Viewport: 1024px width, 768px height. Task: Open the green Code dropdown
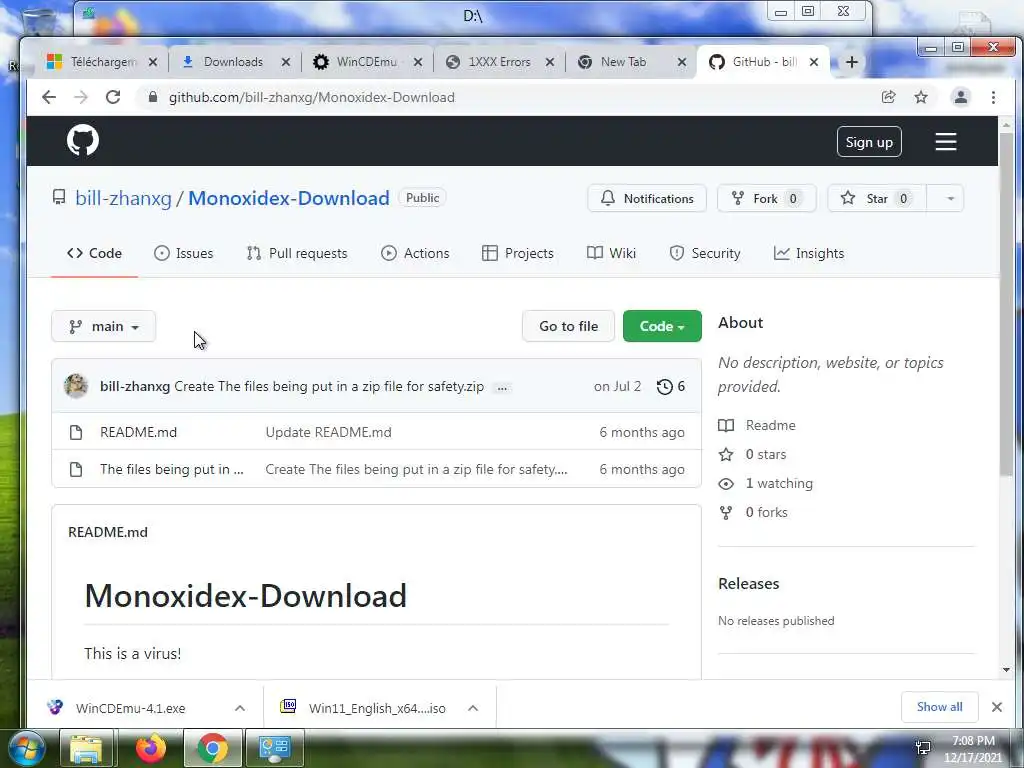coord(662,326)
